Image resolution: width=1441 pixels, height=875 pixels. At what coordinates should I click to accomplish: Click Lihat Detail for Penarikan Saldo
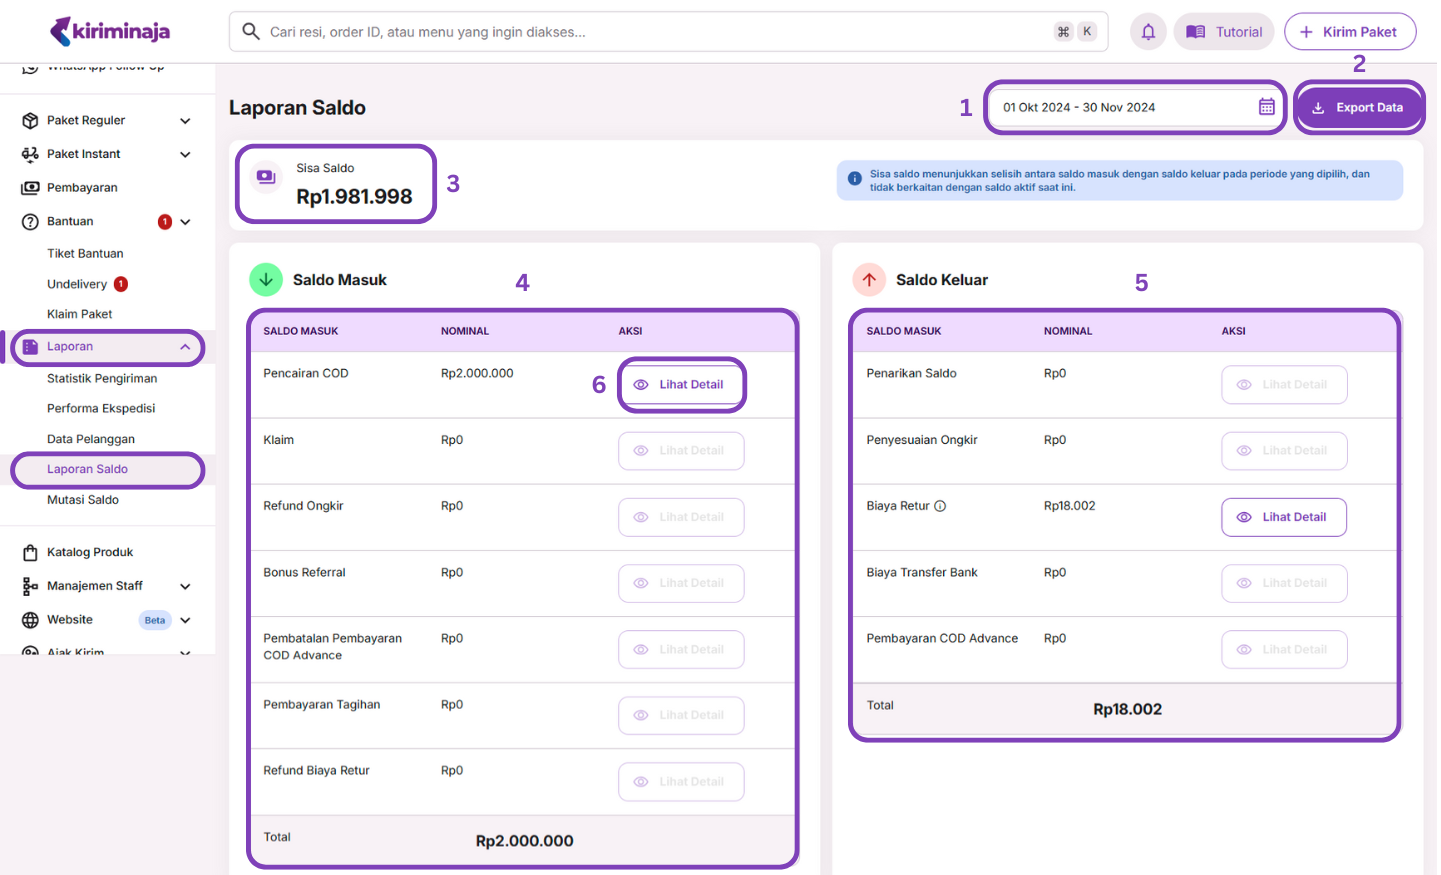1284,384
